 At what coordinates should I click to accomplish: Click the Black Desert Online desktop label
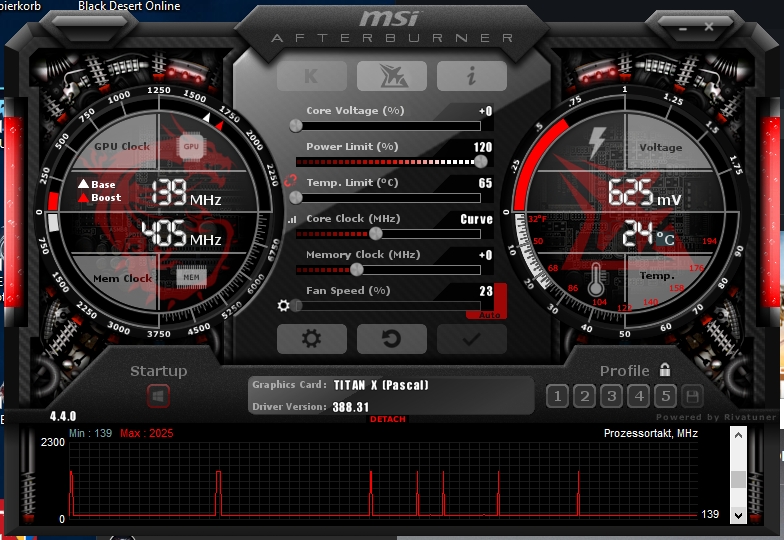[x=129, y=6]
